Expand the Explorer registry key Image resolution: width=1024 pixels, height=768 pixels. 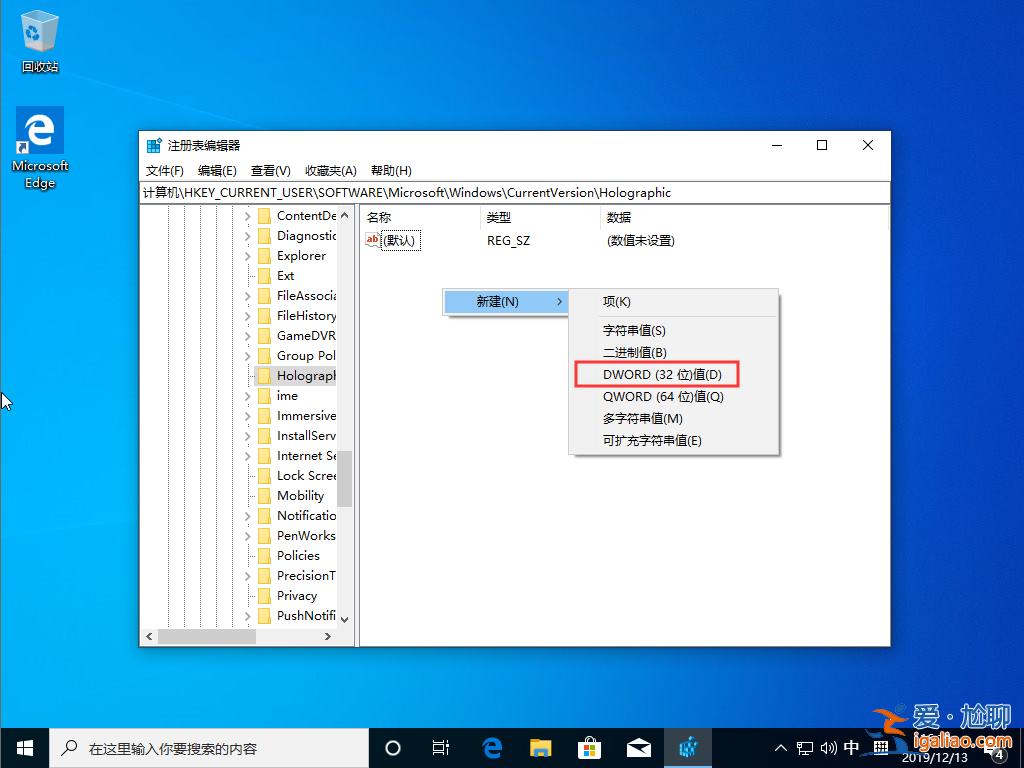(x=249, y=255)
